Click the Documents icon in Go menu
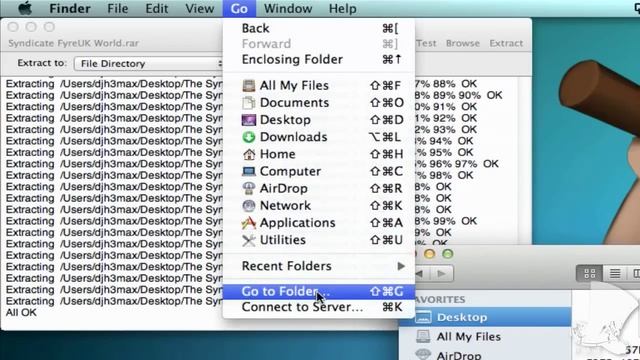The image size is (640, 360). pyautogui.click(x=249, y=102)
